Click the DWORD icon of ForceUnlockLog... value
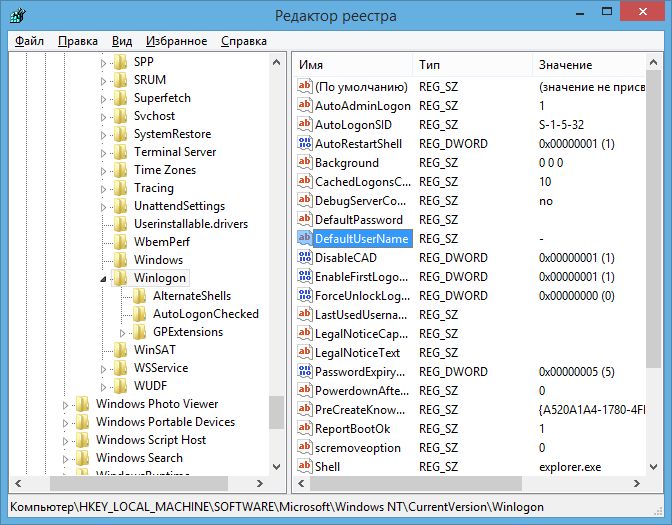 [305, 295]
